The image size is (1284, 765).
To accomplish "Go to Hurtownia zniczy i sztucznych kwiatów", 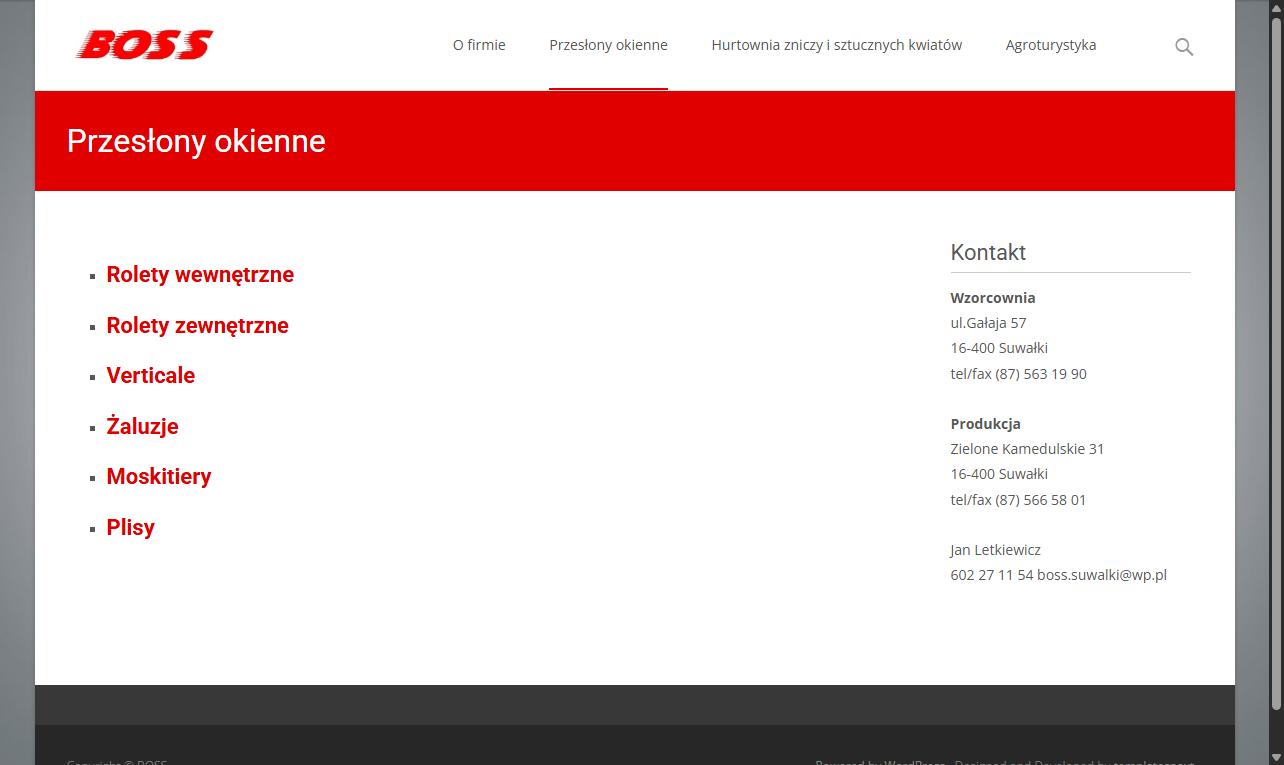I will pos(837,45).
